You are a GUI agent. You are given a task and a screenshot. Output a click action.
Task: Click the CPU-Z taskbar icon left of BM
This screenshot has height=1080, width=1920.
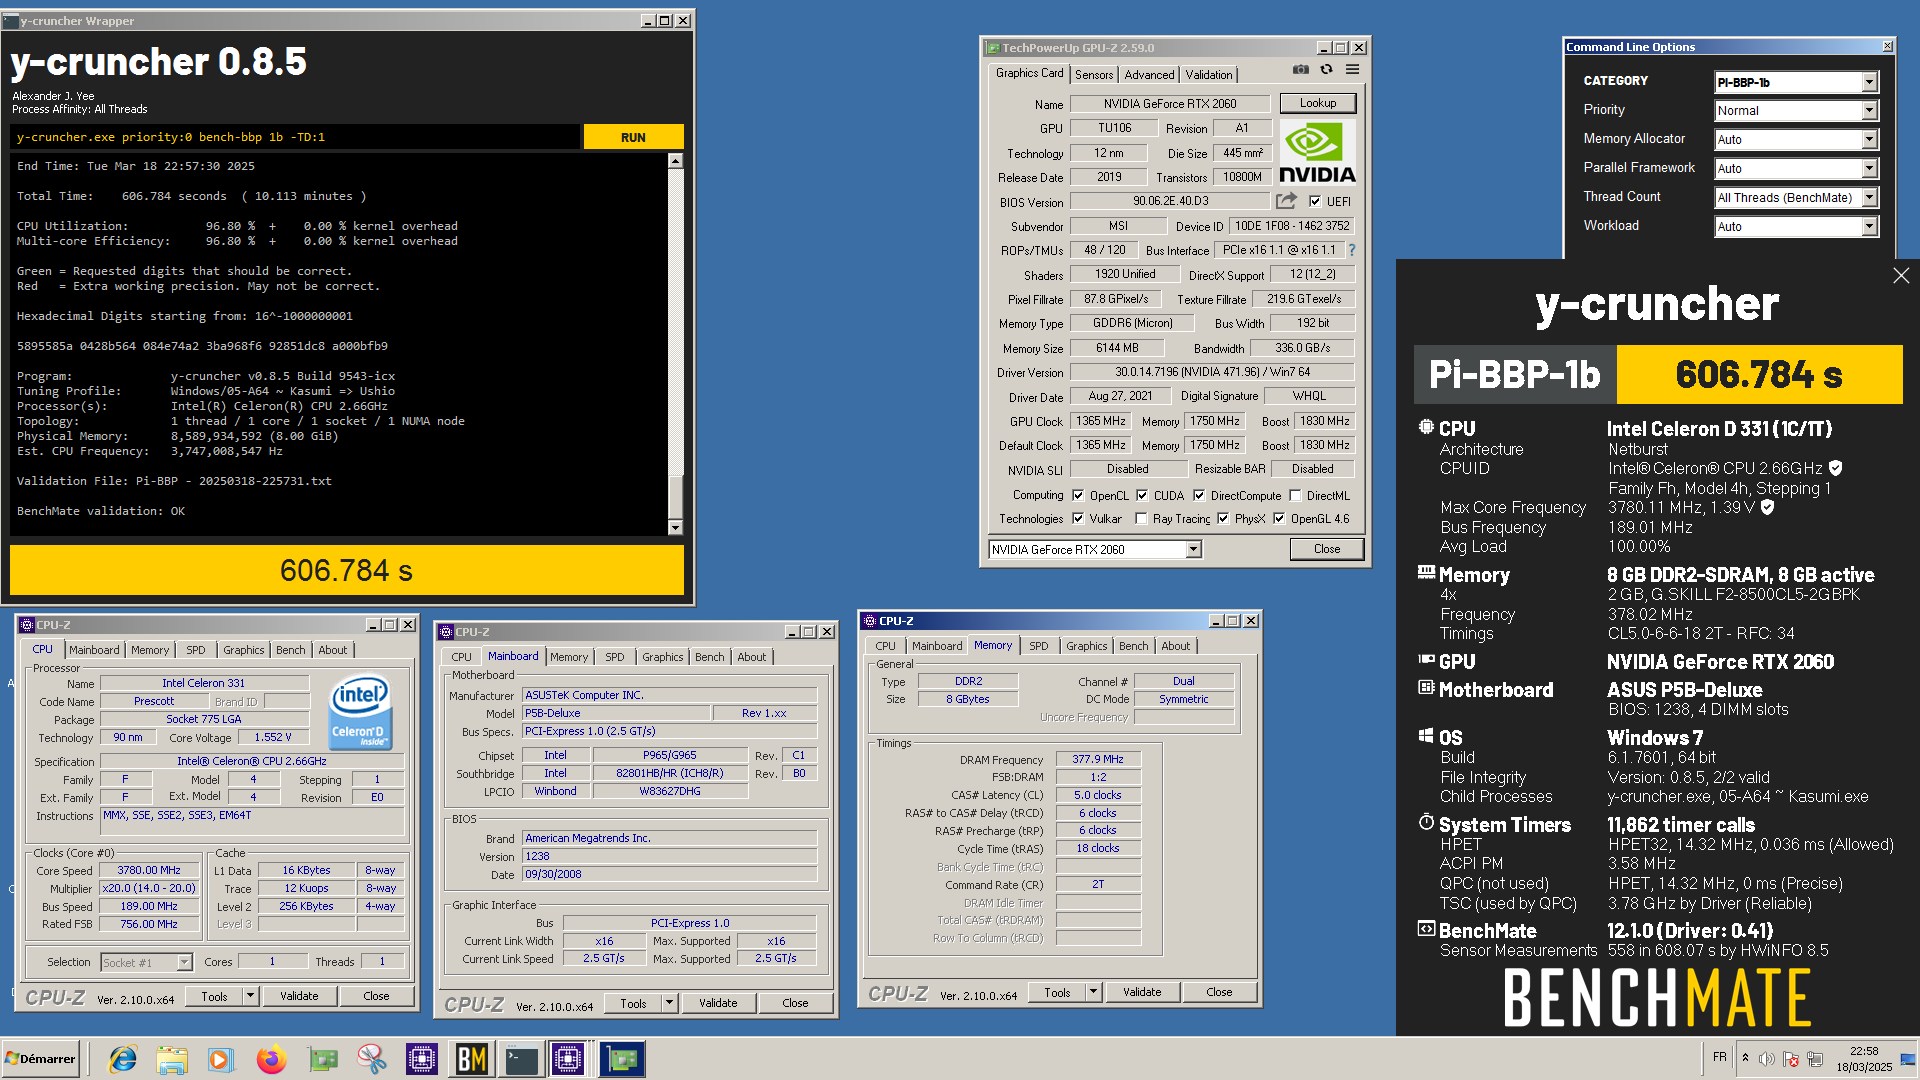click(421, 1059)
